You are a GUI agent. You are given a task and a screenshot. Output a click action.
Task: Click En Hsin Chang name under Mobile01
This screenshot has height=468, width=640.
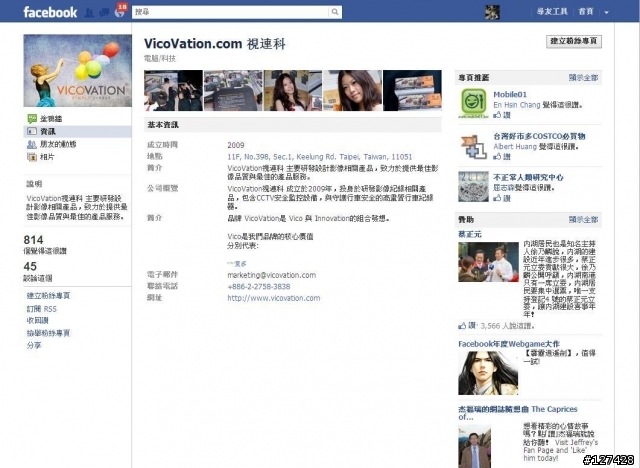coord(516,105)
